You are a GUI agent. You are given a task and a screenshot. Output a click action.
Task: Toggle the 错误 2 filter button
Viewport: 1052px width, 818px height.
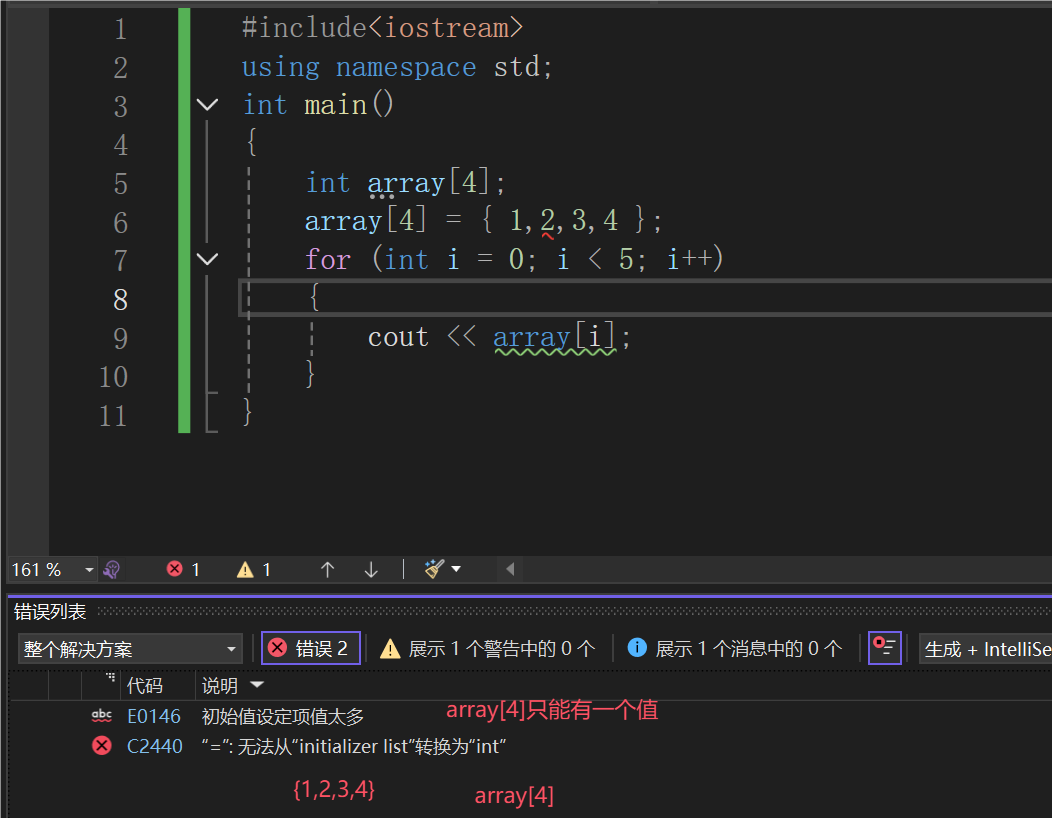311,648
